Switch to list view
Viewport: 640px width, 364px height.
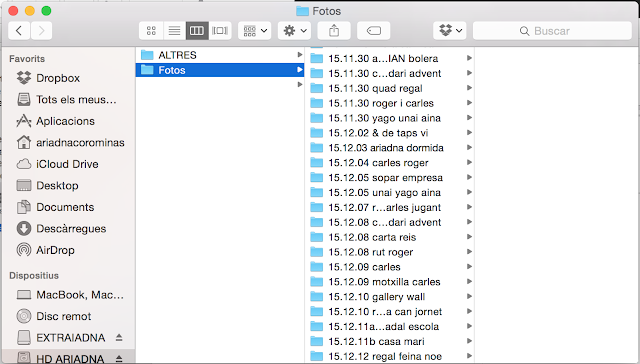point(174,31)
